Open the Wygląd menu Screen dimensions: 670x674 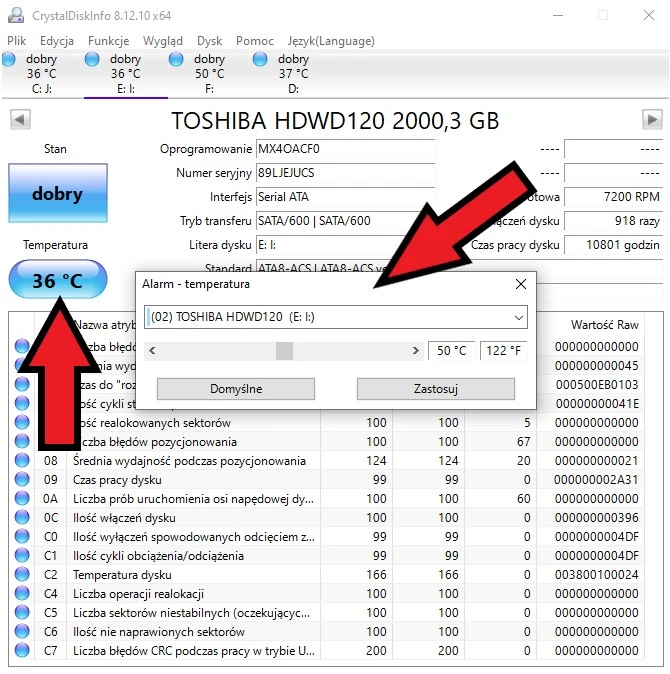pyautogui.click(x=162, y=41)
